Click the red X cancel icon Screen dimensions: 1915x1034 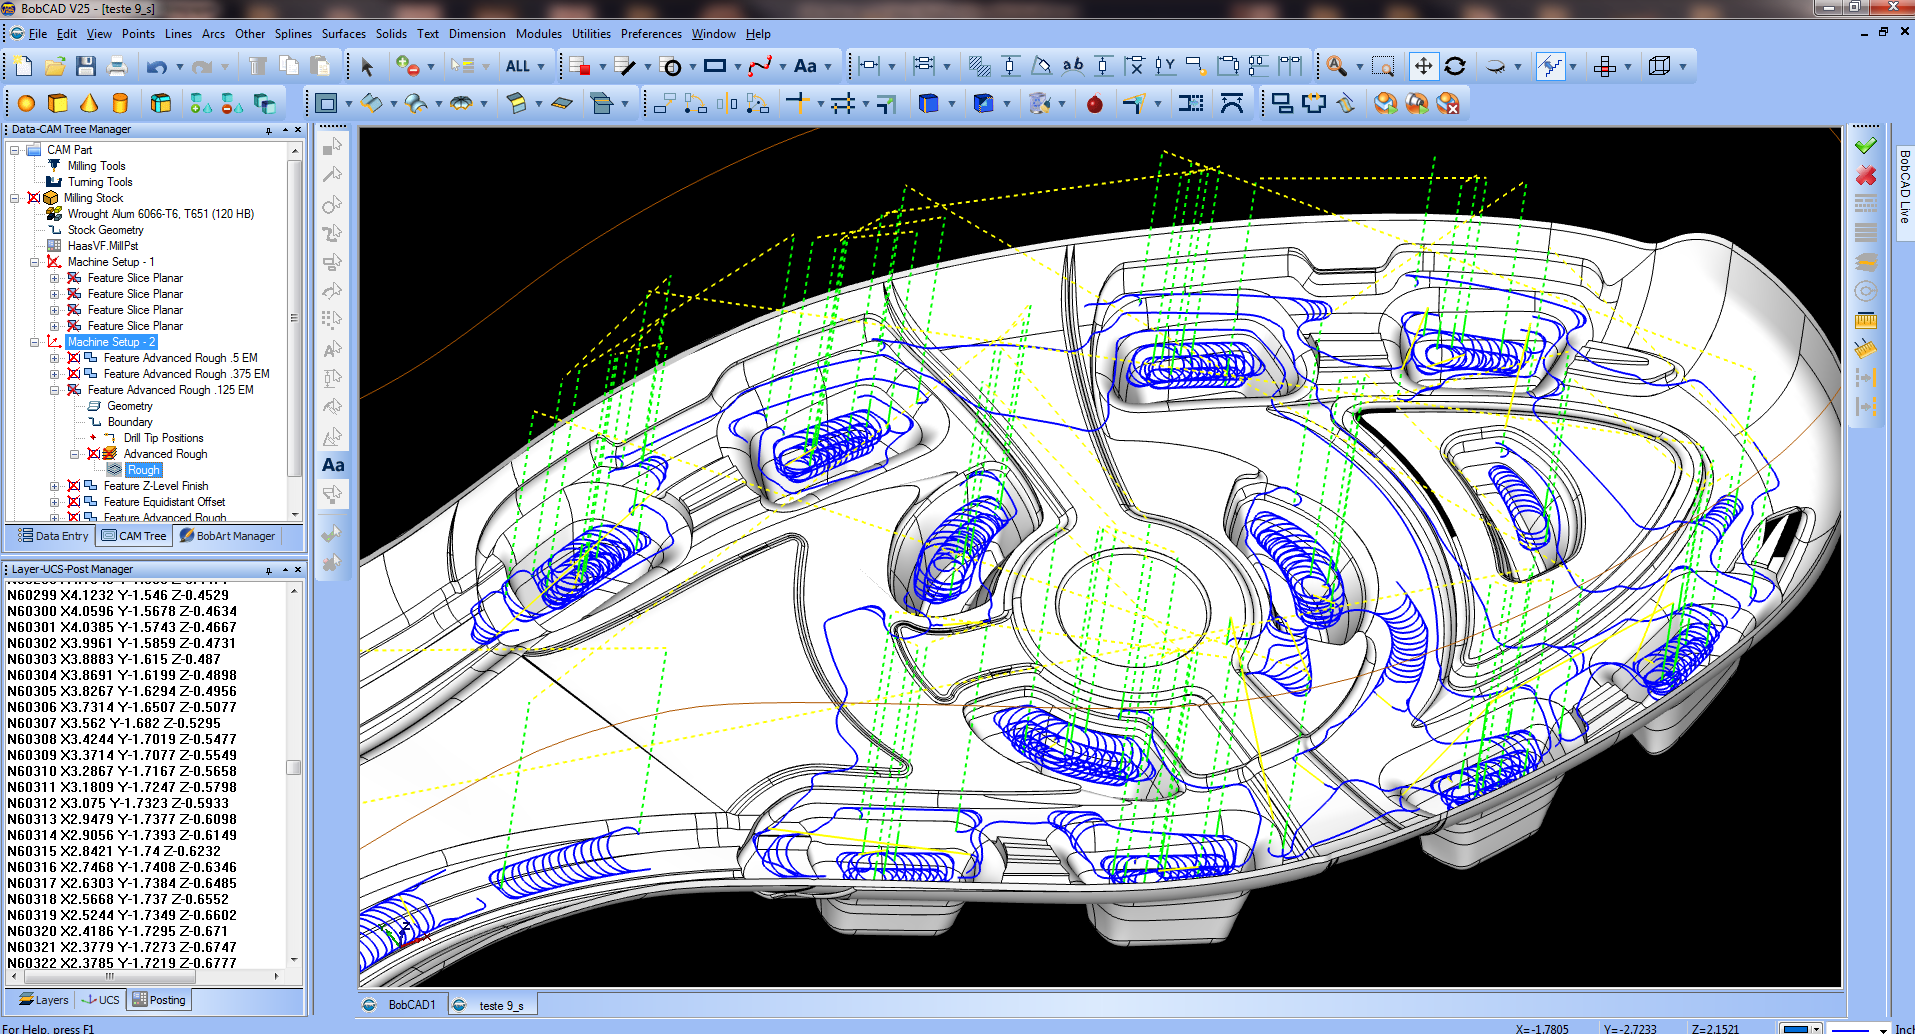click(x=1865, y=176)
